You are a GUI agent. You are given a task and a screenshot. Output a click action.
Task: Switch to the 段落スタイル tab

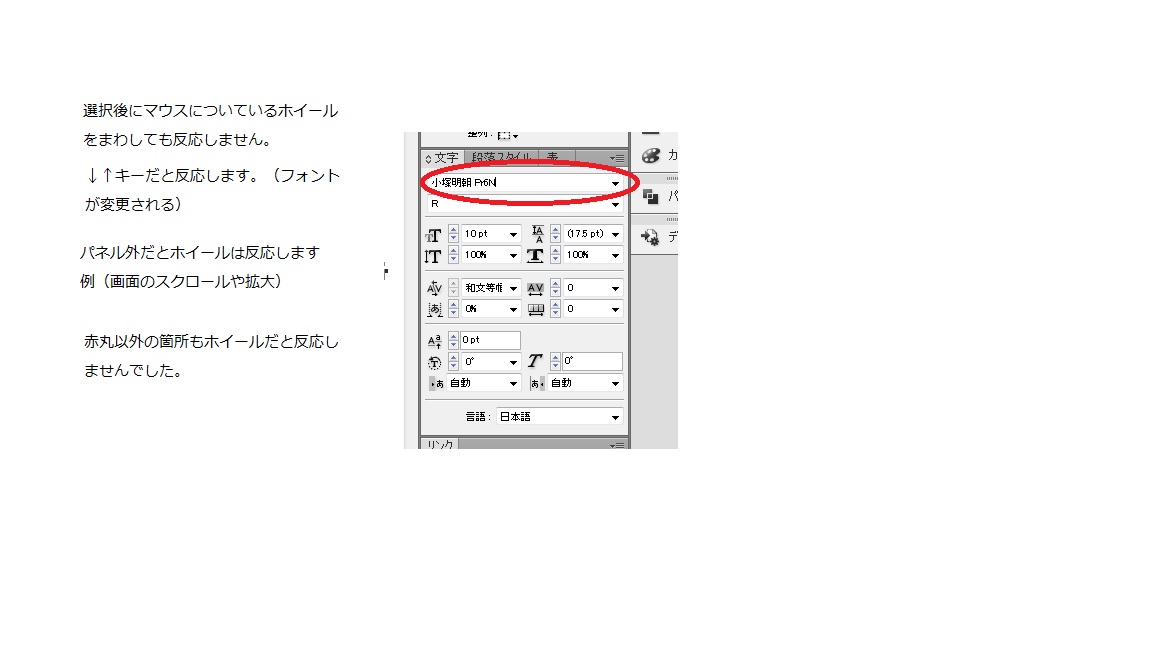(x=501, y=157)
